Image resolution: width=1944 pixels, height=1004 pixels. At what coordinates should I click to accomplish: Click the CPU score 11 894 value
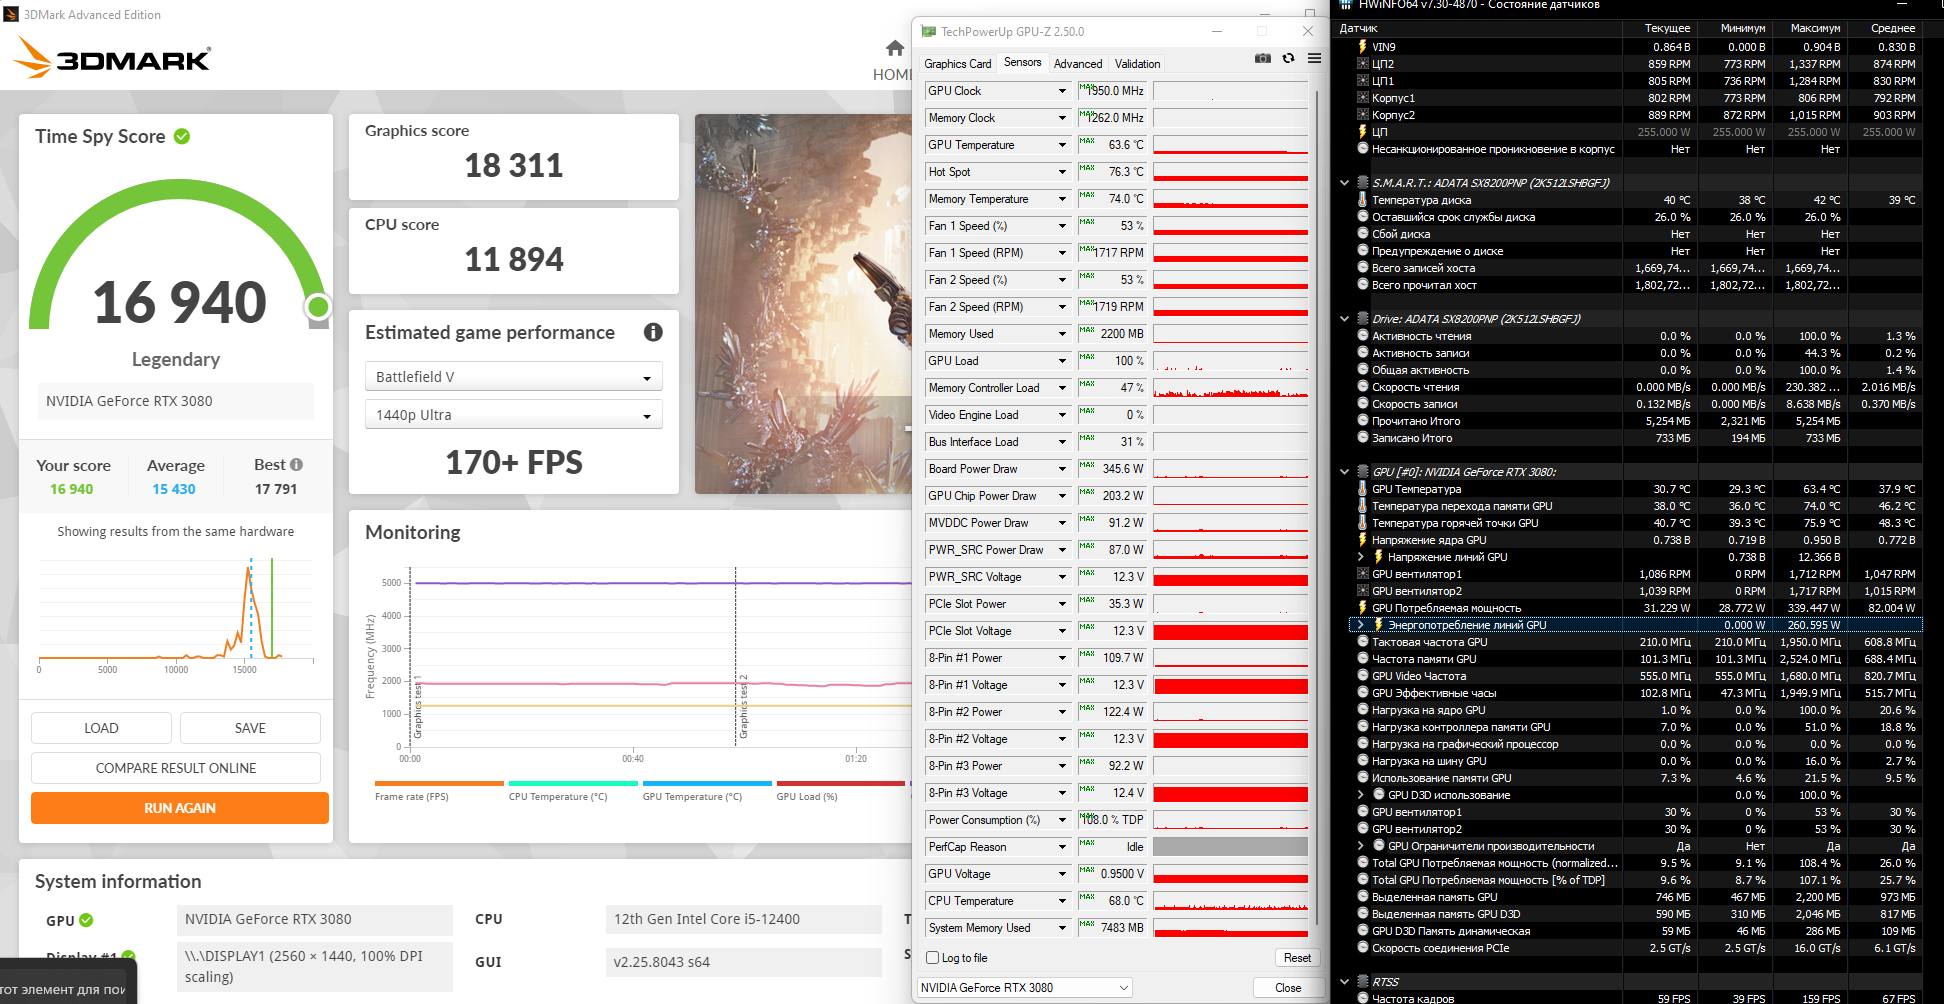click(514, 259)
